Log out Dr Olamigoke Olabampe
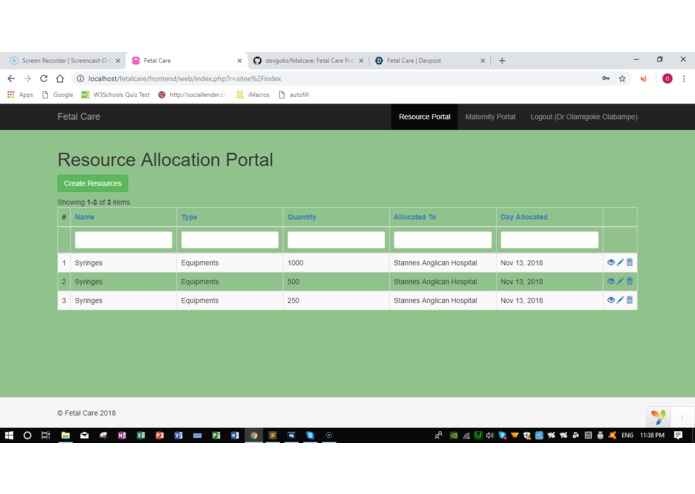 click(584, 117)
